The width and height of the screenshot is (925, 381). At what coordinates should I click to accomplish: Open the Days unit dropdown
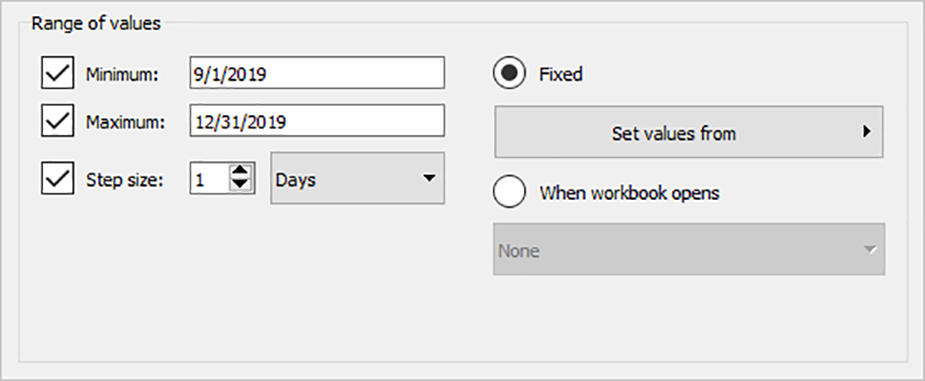(x=357, y=178)
